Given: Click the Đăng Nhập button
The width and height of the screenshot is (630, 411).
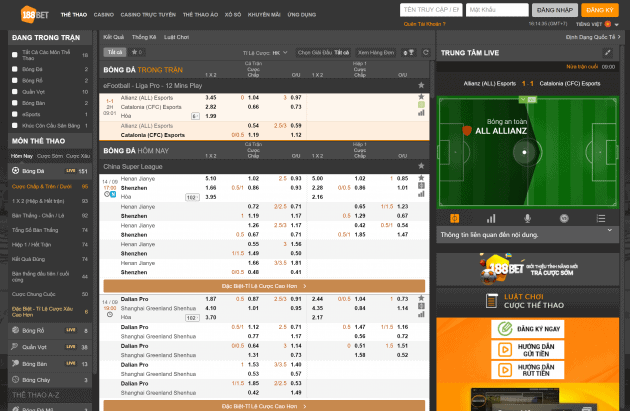Looking at the screenshot, I should (x=555, y=9).
